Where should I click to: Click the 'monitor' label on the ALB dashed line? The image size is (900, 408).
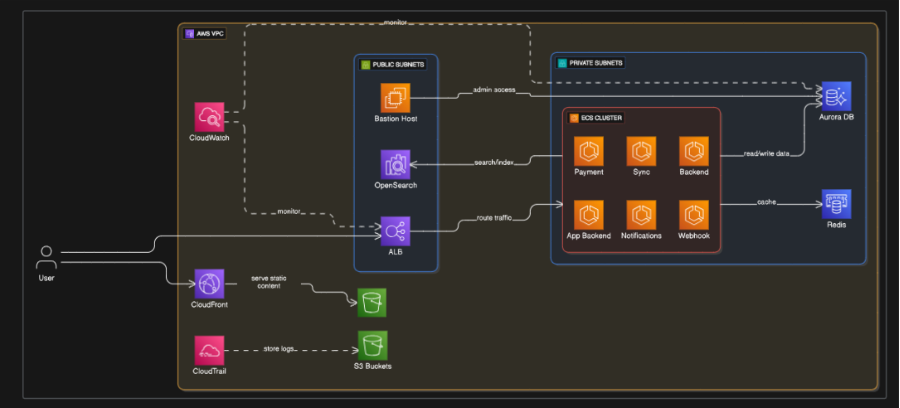click(289, 212)
